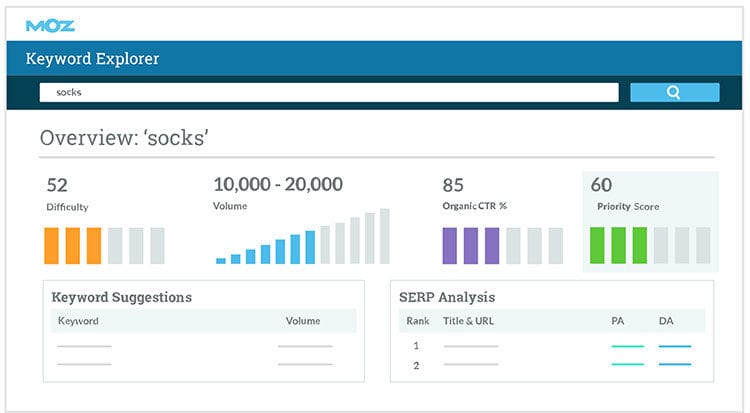Click rank number 2 in SERP Analysis
The height and width of the screenshot is (413, 750).
point(416,366)
